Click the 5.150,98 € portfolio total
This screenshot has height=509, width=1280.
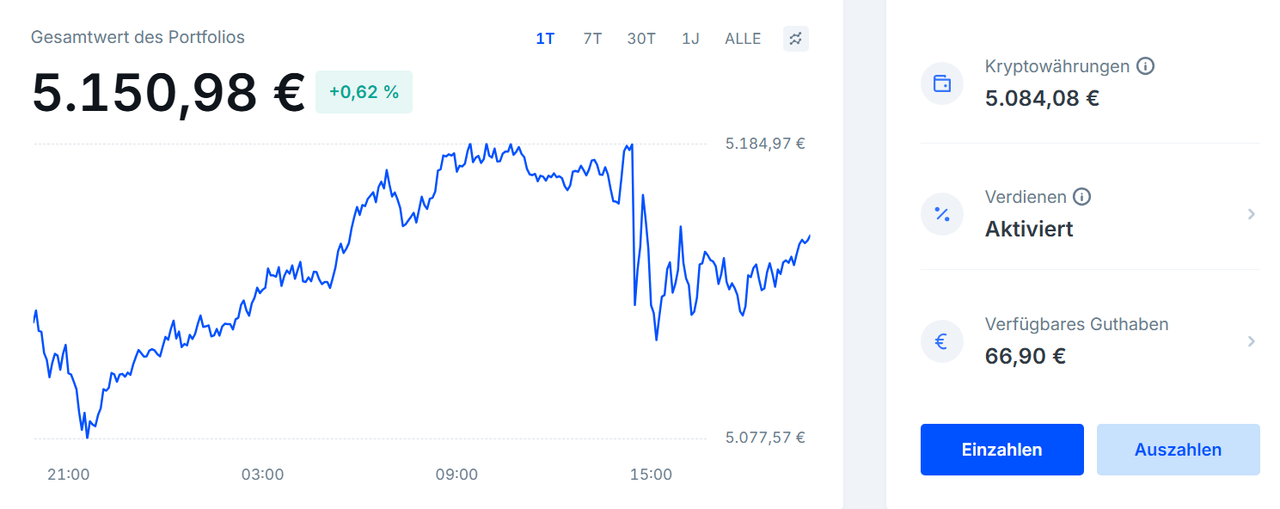click(x=168, y=93)
